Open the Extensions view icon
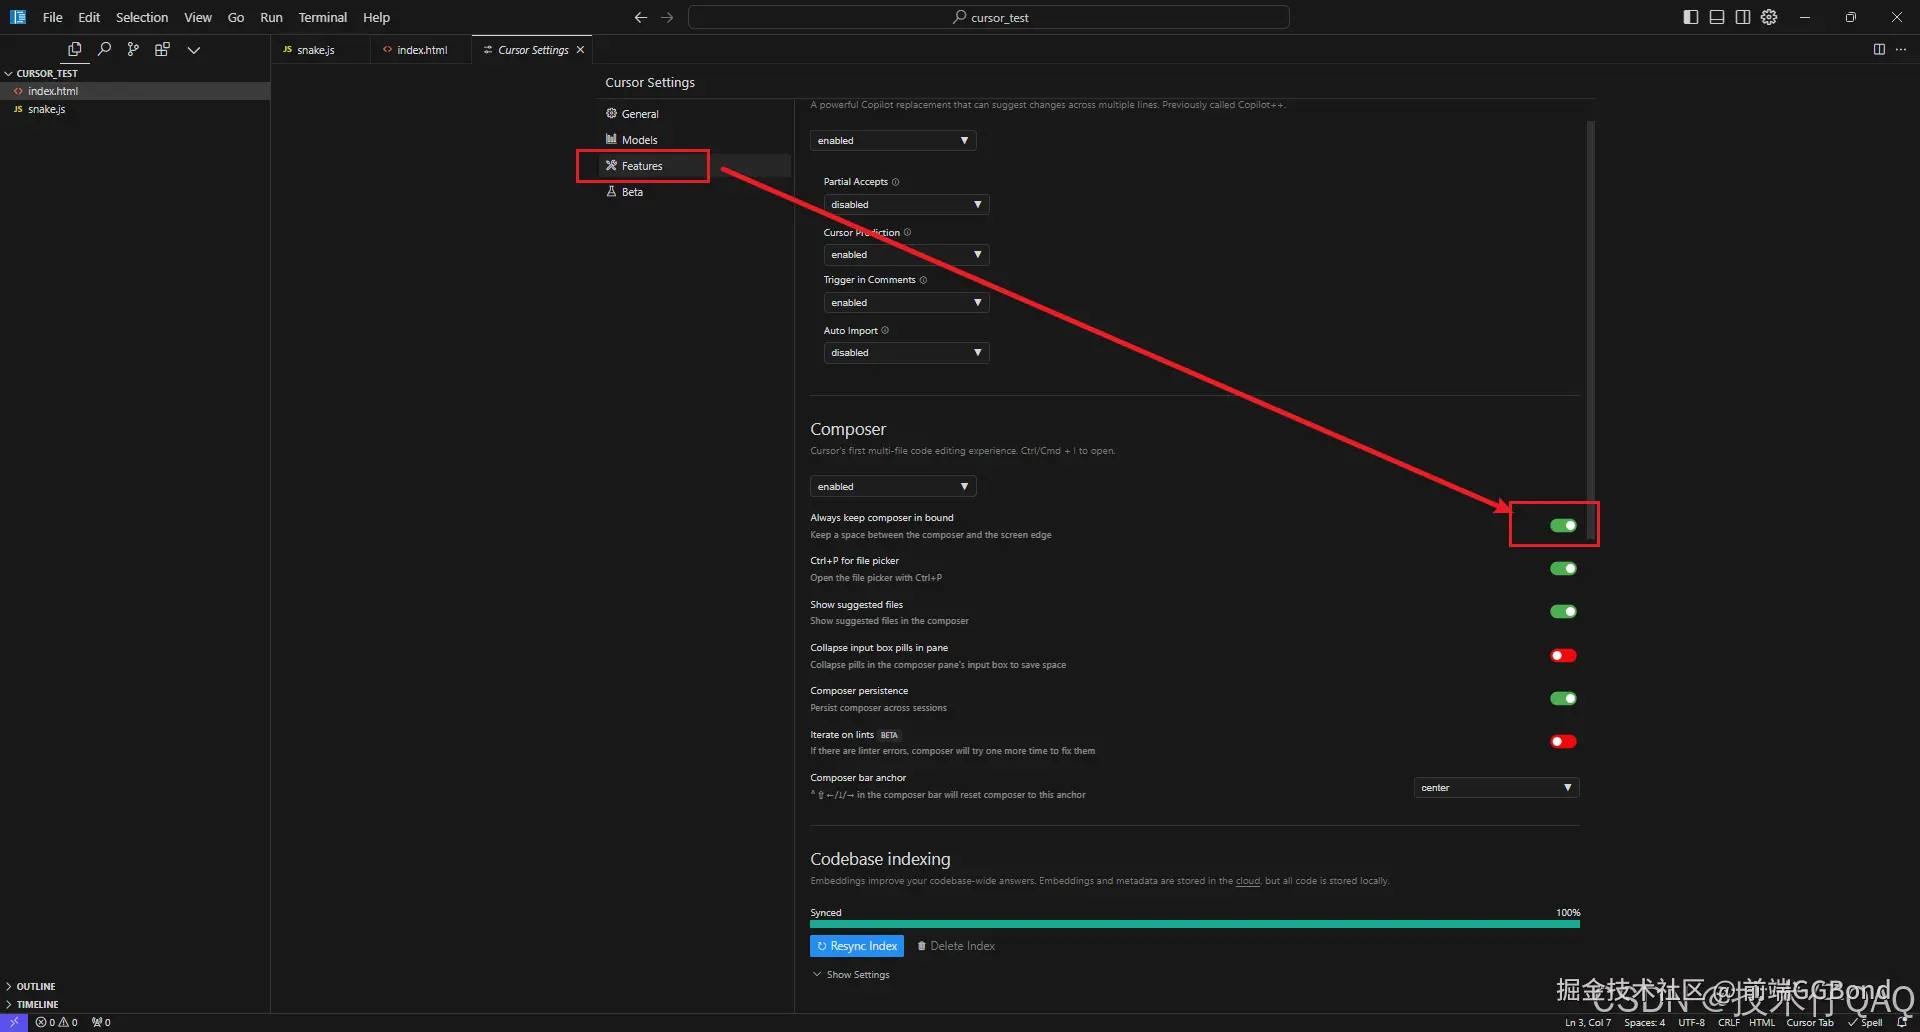Viewport: 1920px width, 1032px height. 162,49
